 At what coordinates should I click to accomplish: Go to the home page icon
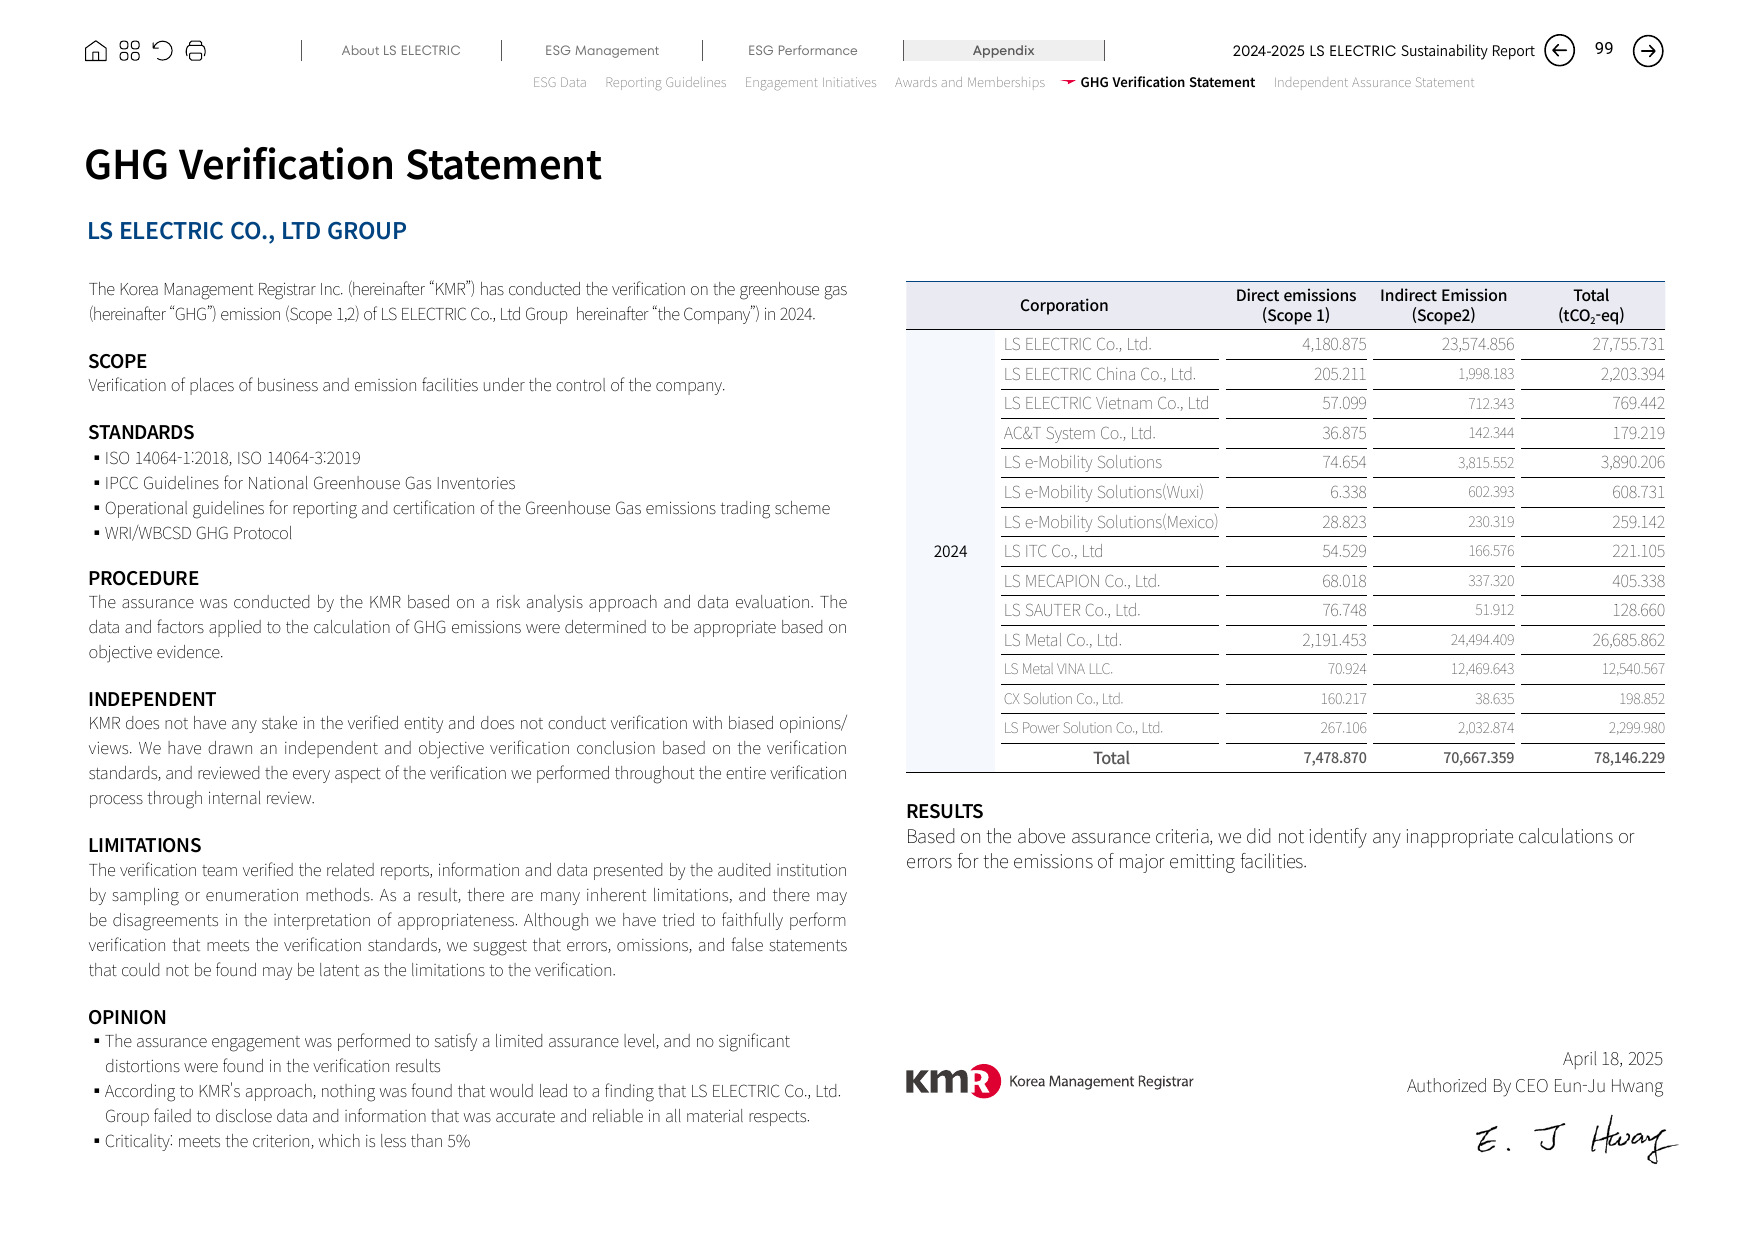click(x=96, y=51)
